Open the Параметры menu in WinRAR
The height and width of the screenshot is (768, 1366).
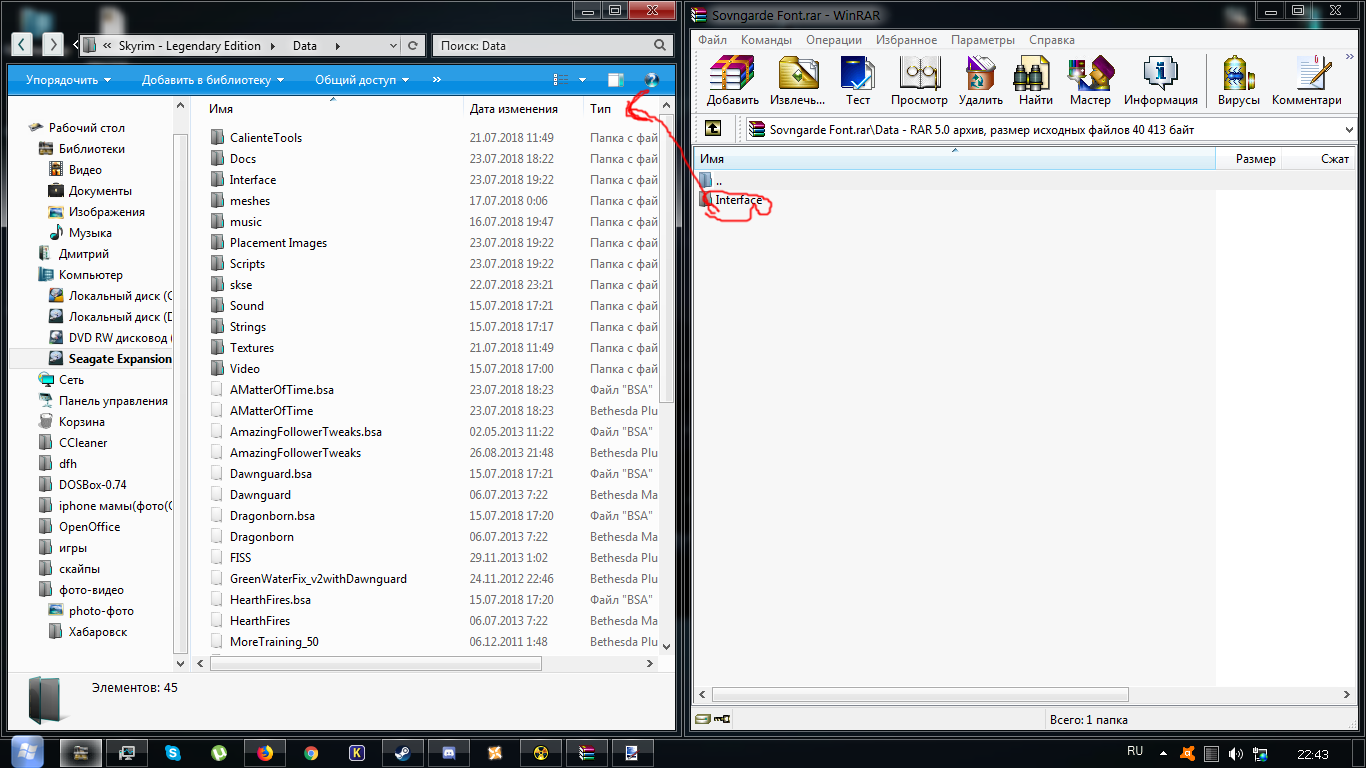(x=983, y=40)
